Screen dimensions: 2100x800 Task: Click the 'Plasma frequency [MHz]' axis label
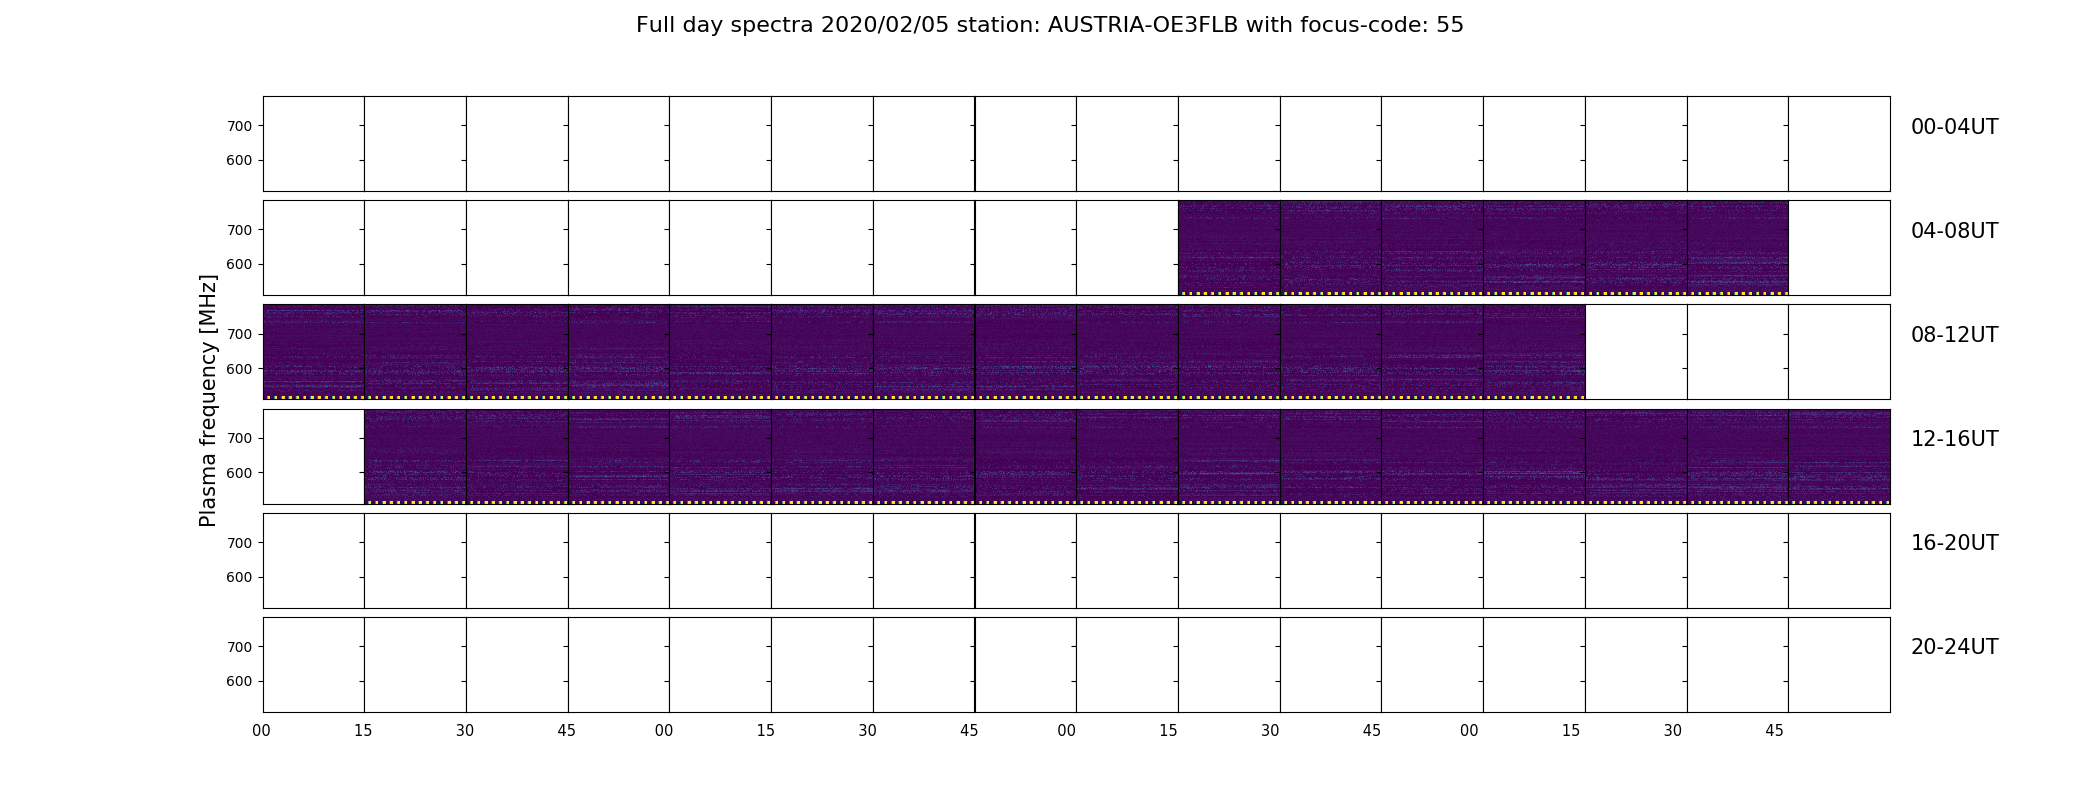tap(208, 400)
